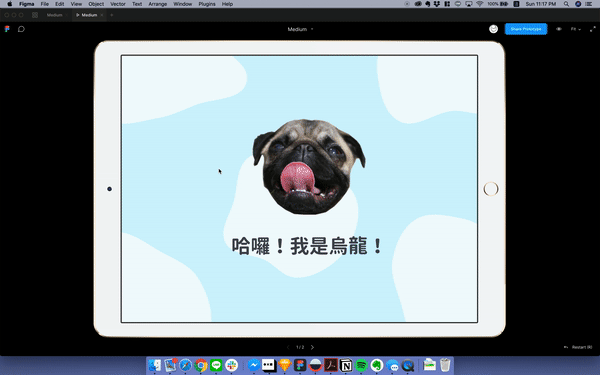The width and height of the screenshot is (600, 375).
Task: Open the Object menu
Action: pos(96,4)
